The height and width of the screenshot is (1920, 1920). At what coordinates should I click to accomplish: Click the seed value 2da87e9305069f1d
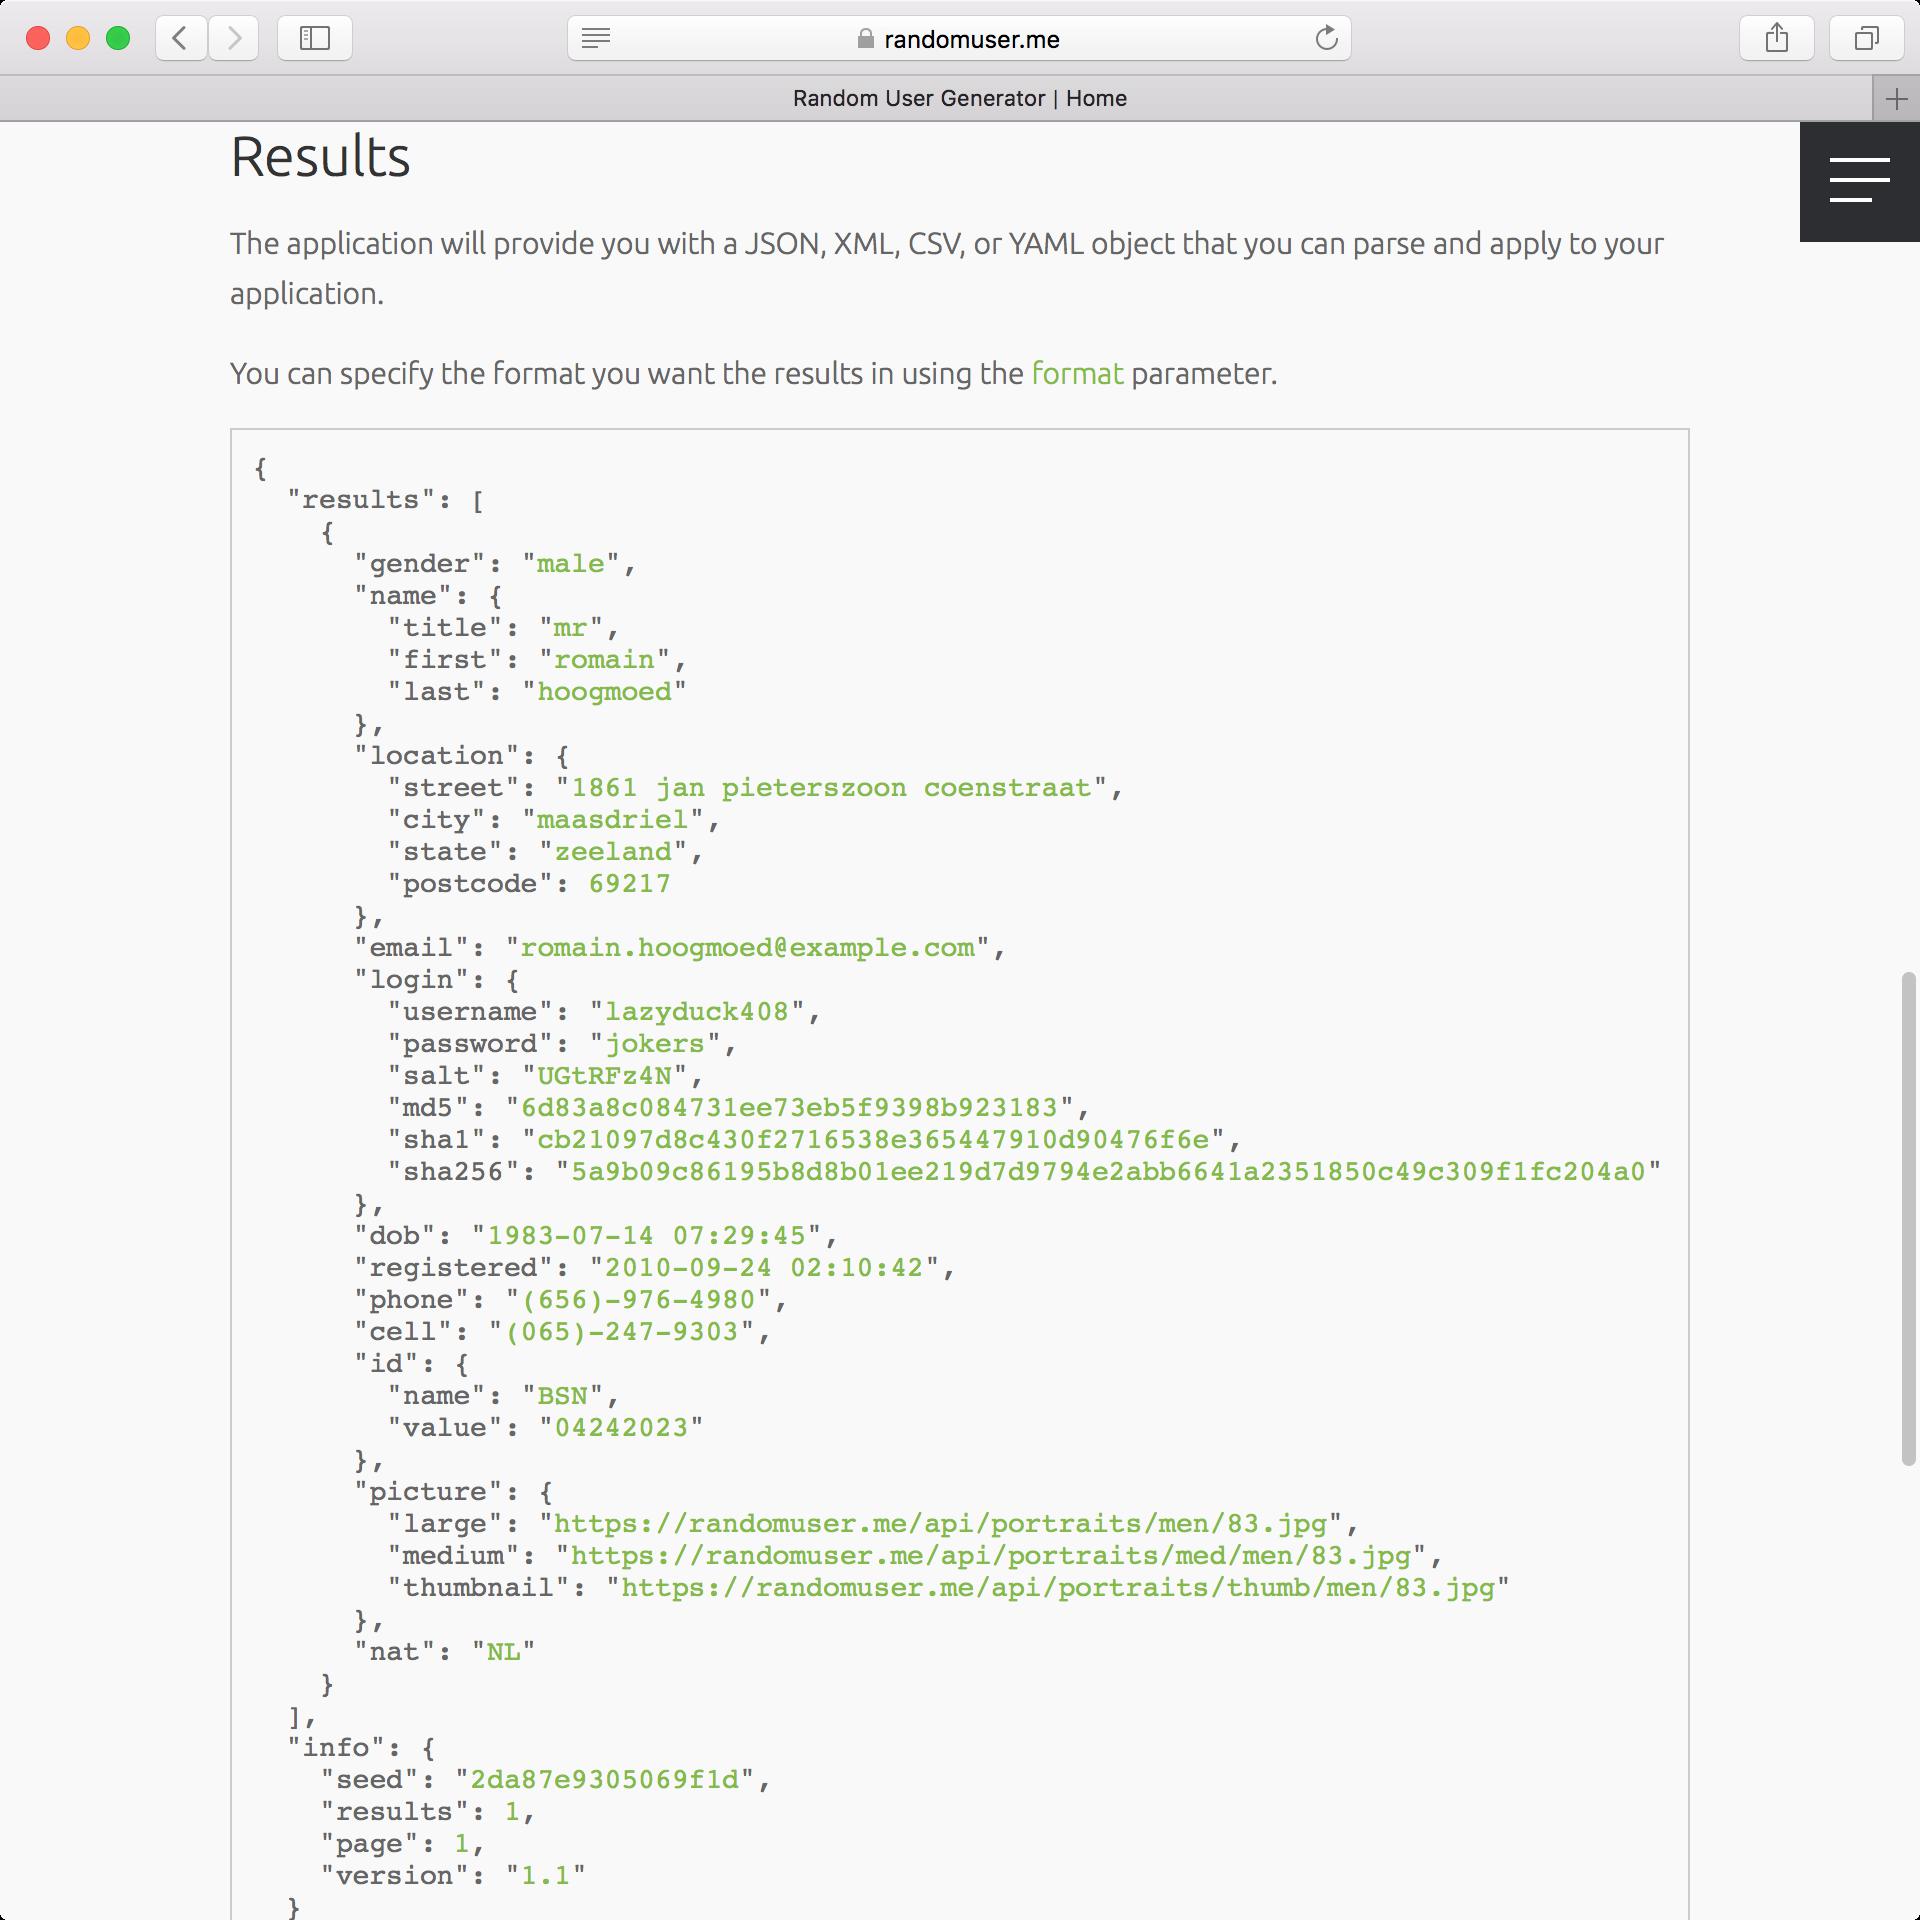pos(604,1780)
